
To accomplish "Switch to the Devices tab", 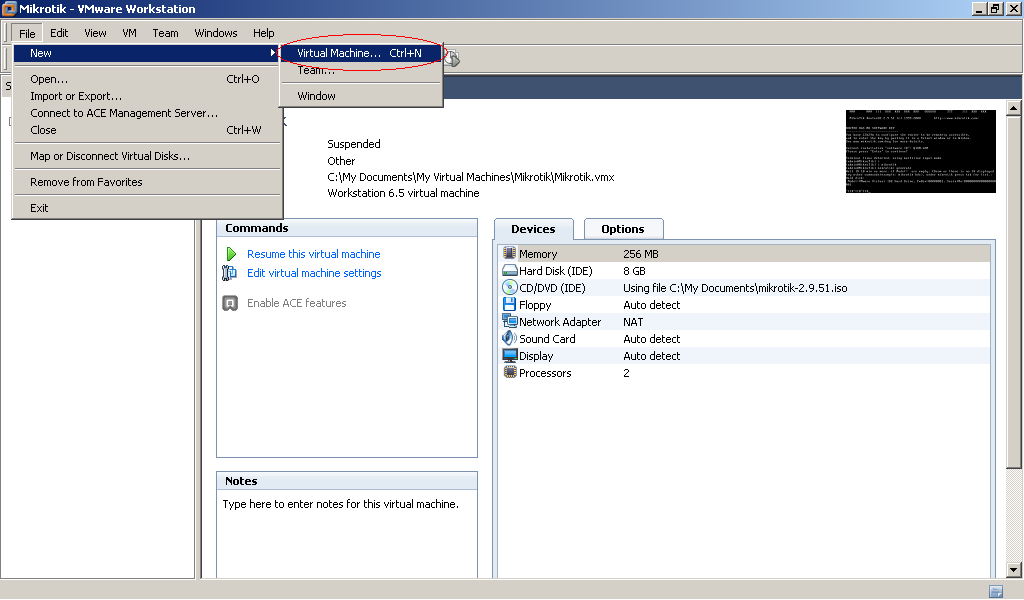I will pos(534,229).
